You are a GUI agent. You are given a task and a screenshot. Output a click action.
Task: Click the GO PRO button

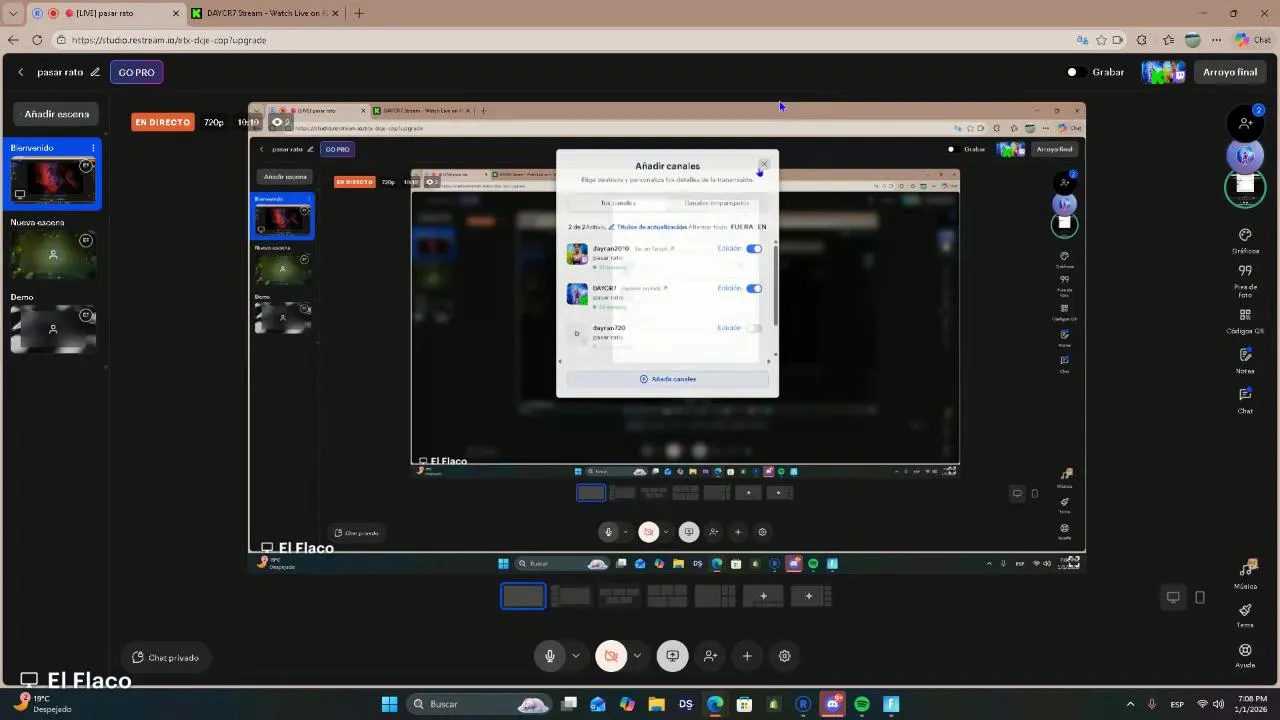137,72
